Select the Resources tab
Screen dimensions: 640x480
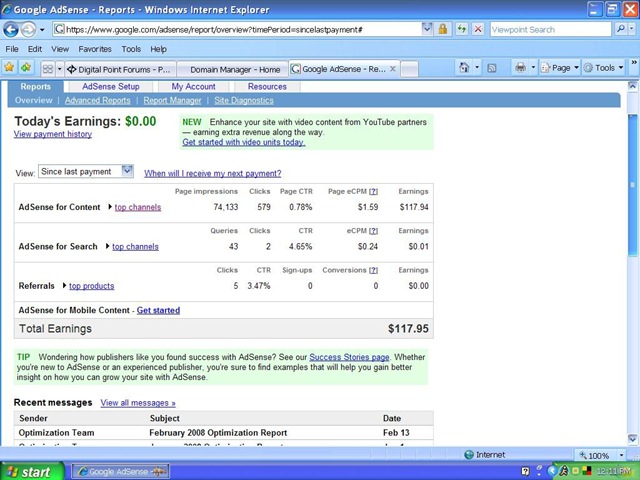[267, 87]
